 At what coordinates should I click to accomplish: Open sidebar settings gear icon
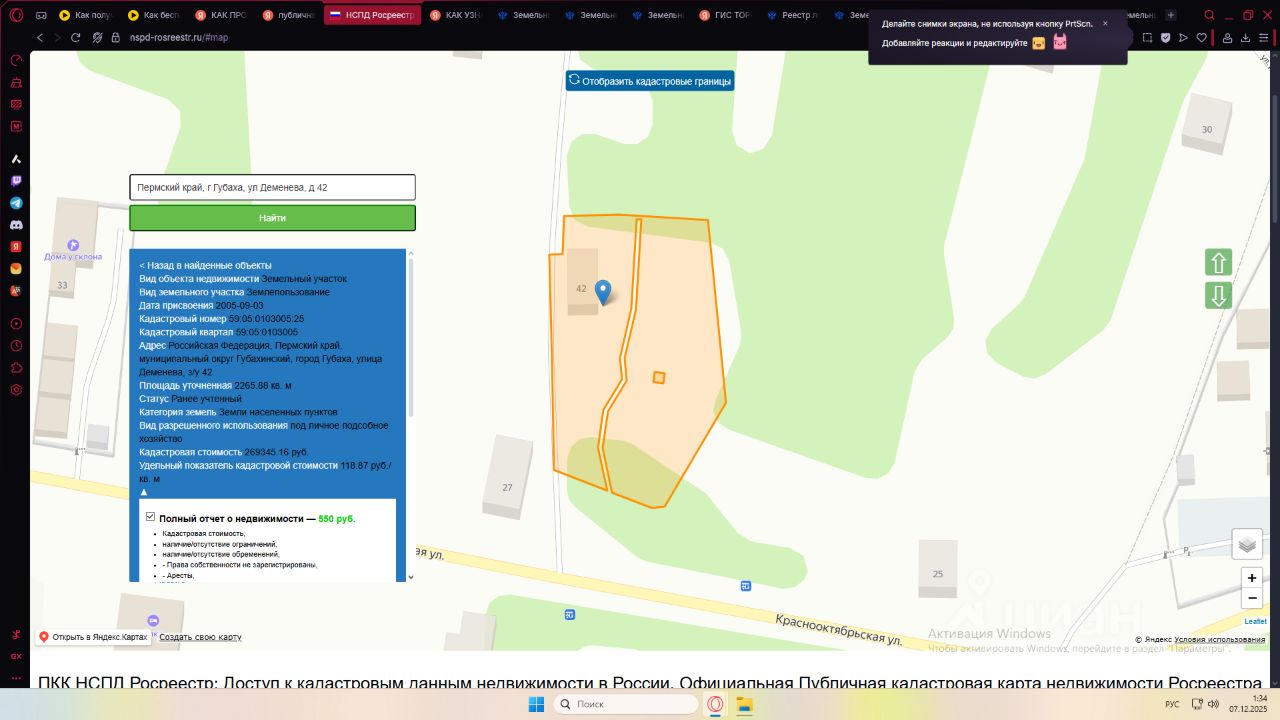[x=16, y=390]
